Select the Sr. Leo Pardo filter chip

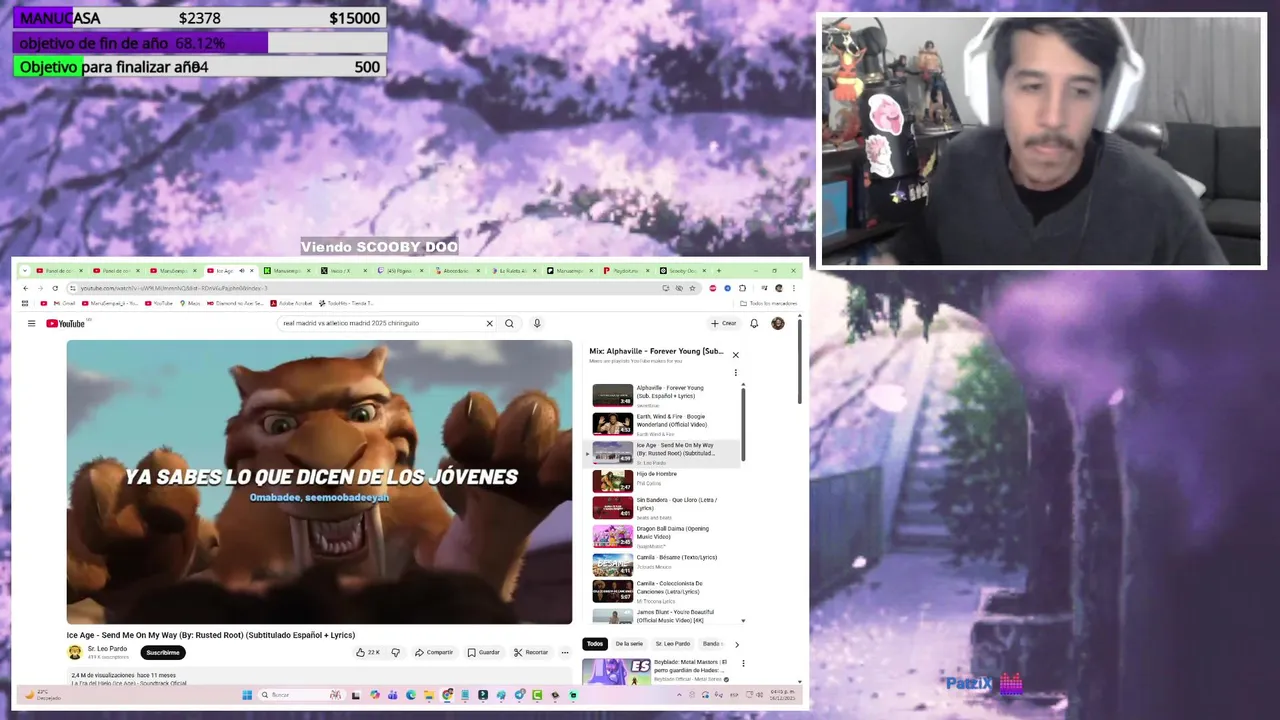click(x=673, y=644)
